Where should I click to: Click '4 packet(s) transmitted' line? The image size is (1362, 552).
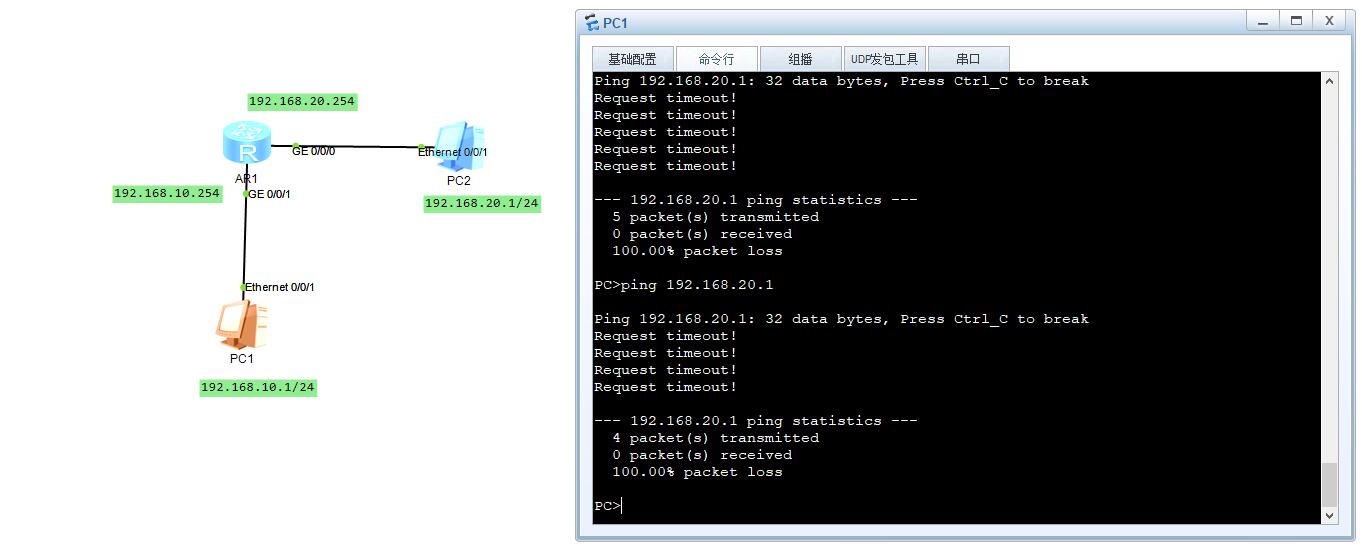(x=716, y=438)
